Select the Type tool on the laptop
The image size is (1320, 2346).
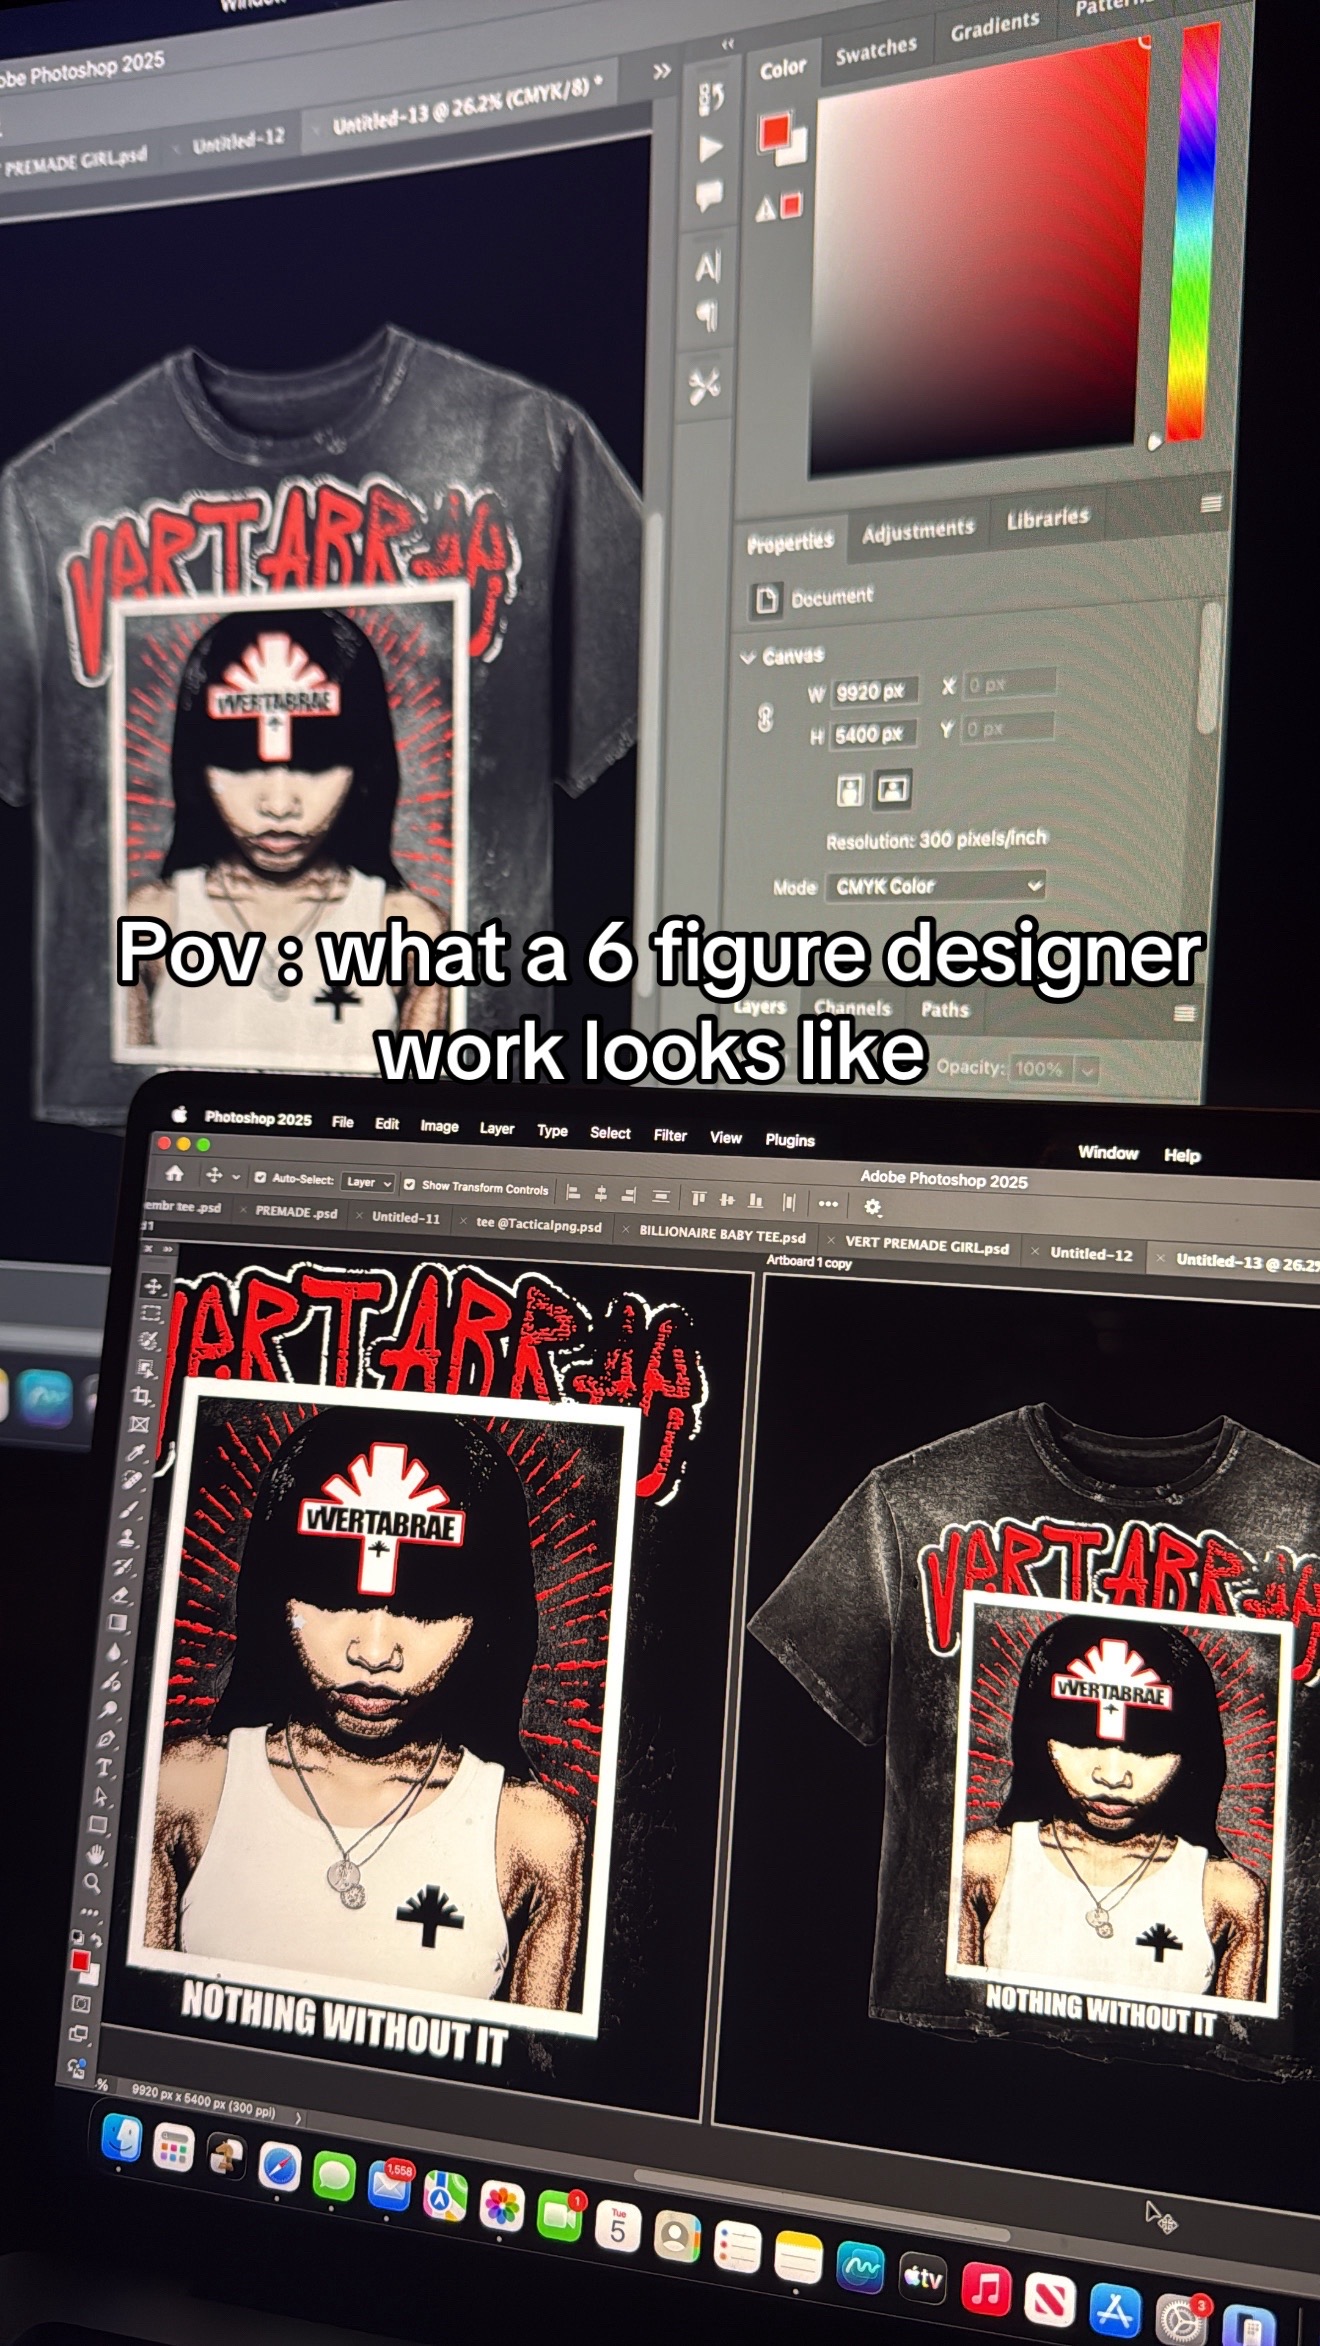tap(103, 1768)
